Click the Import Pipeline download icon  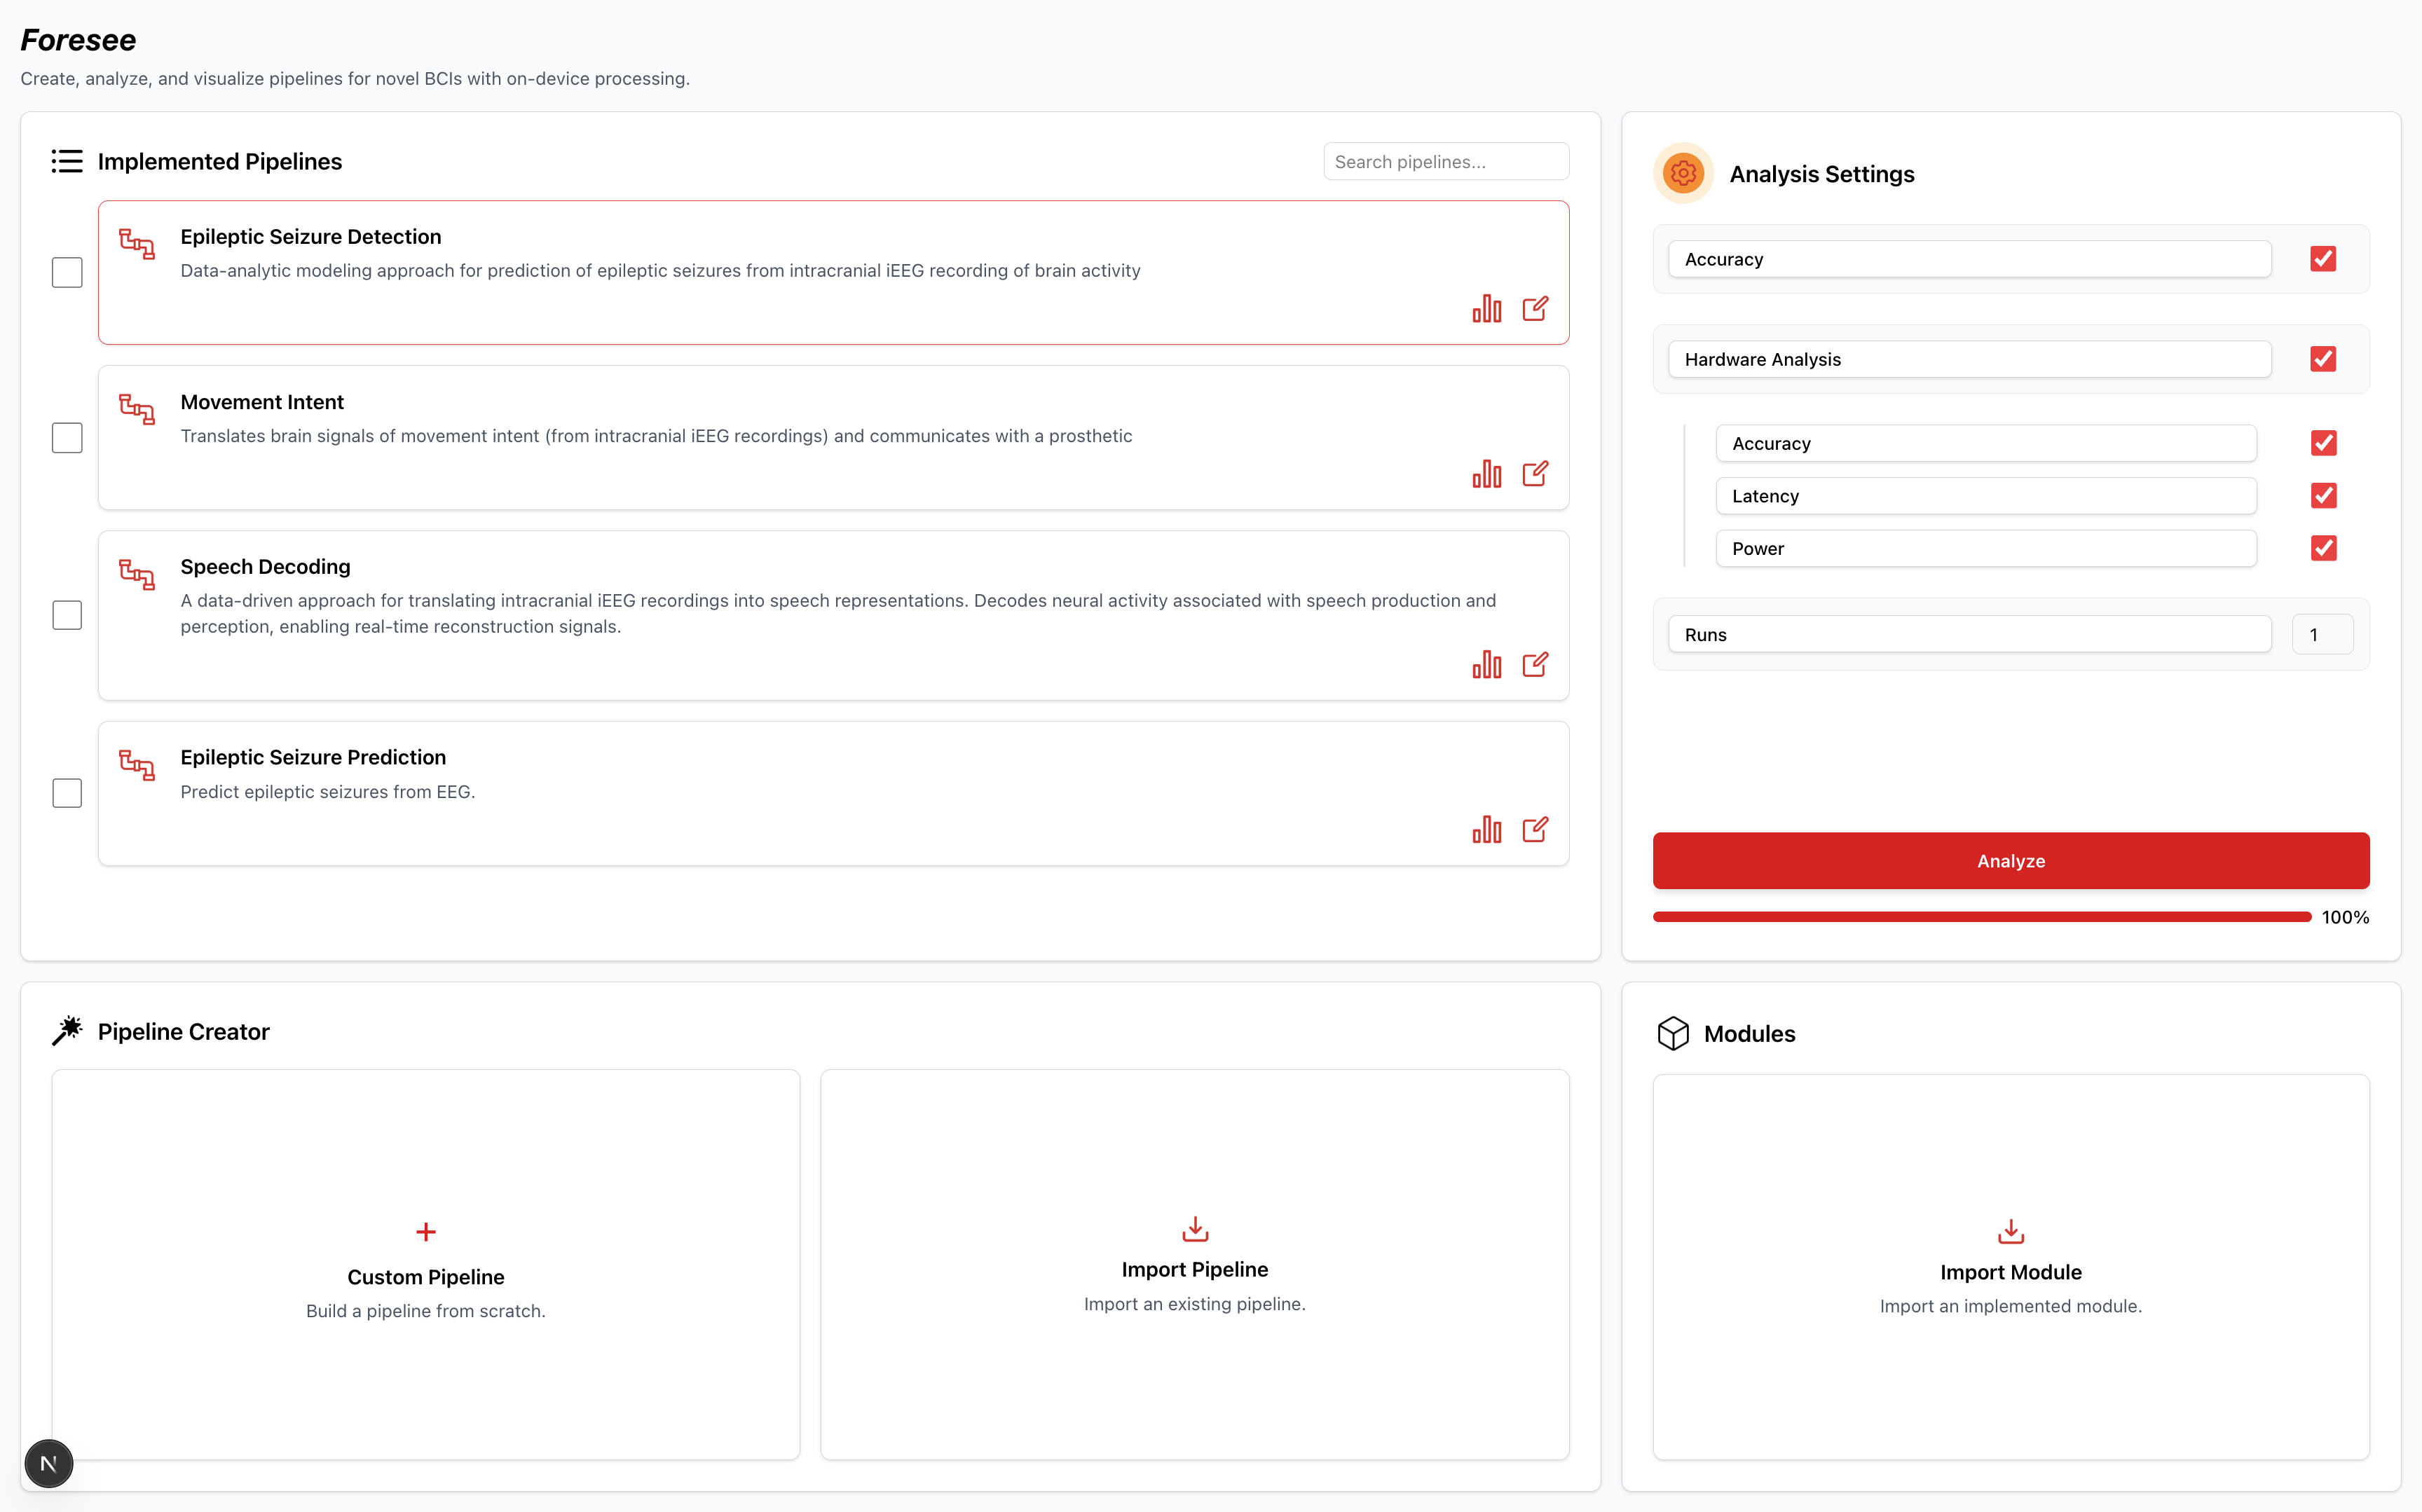pyautogui.click(x=1195, y=1228)
